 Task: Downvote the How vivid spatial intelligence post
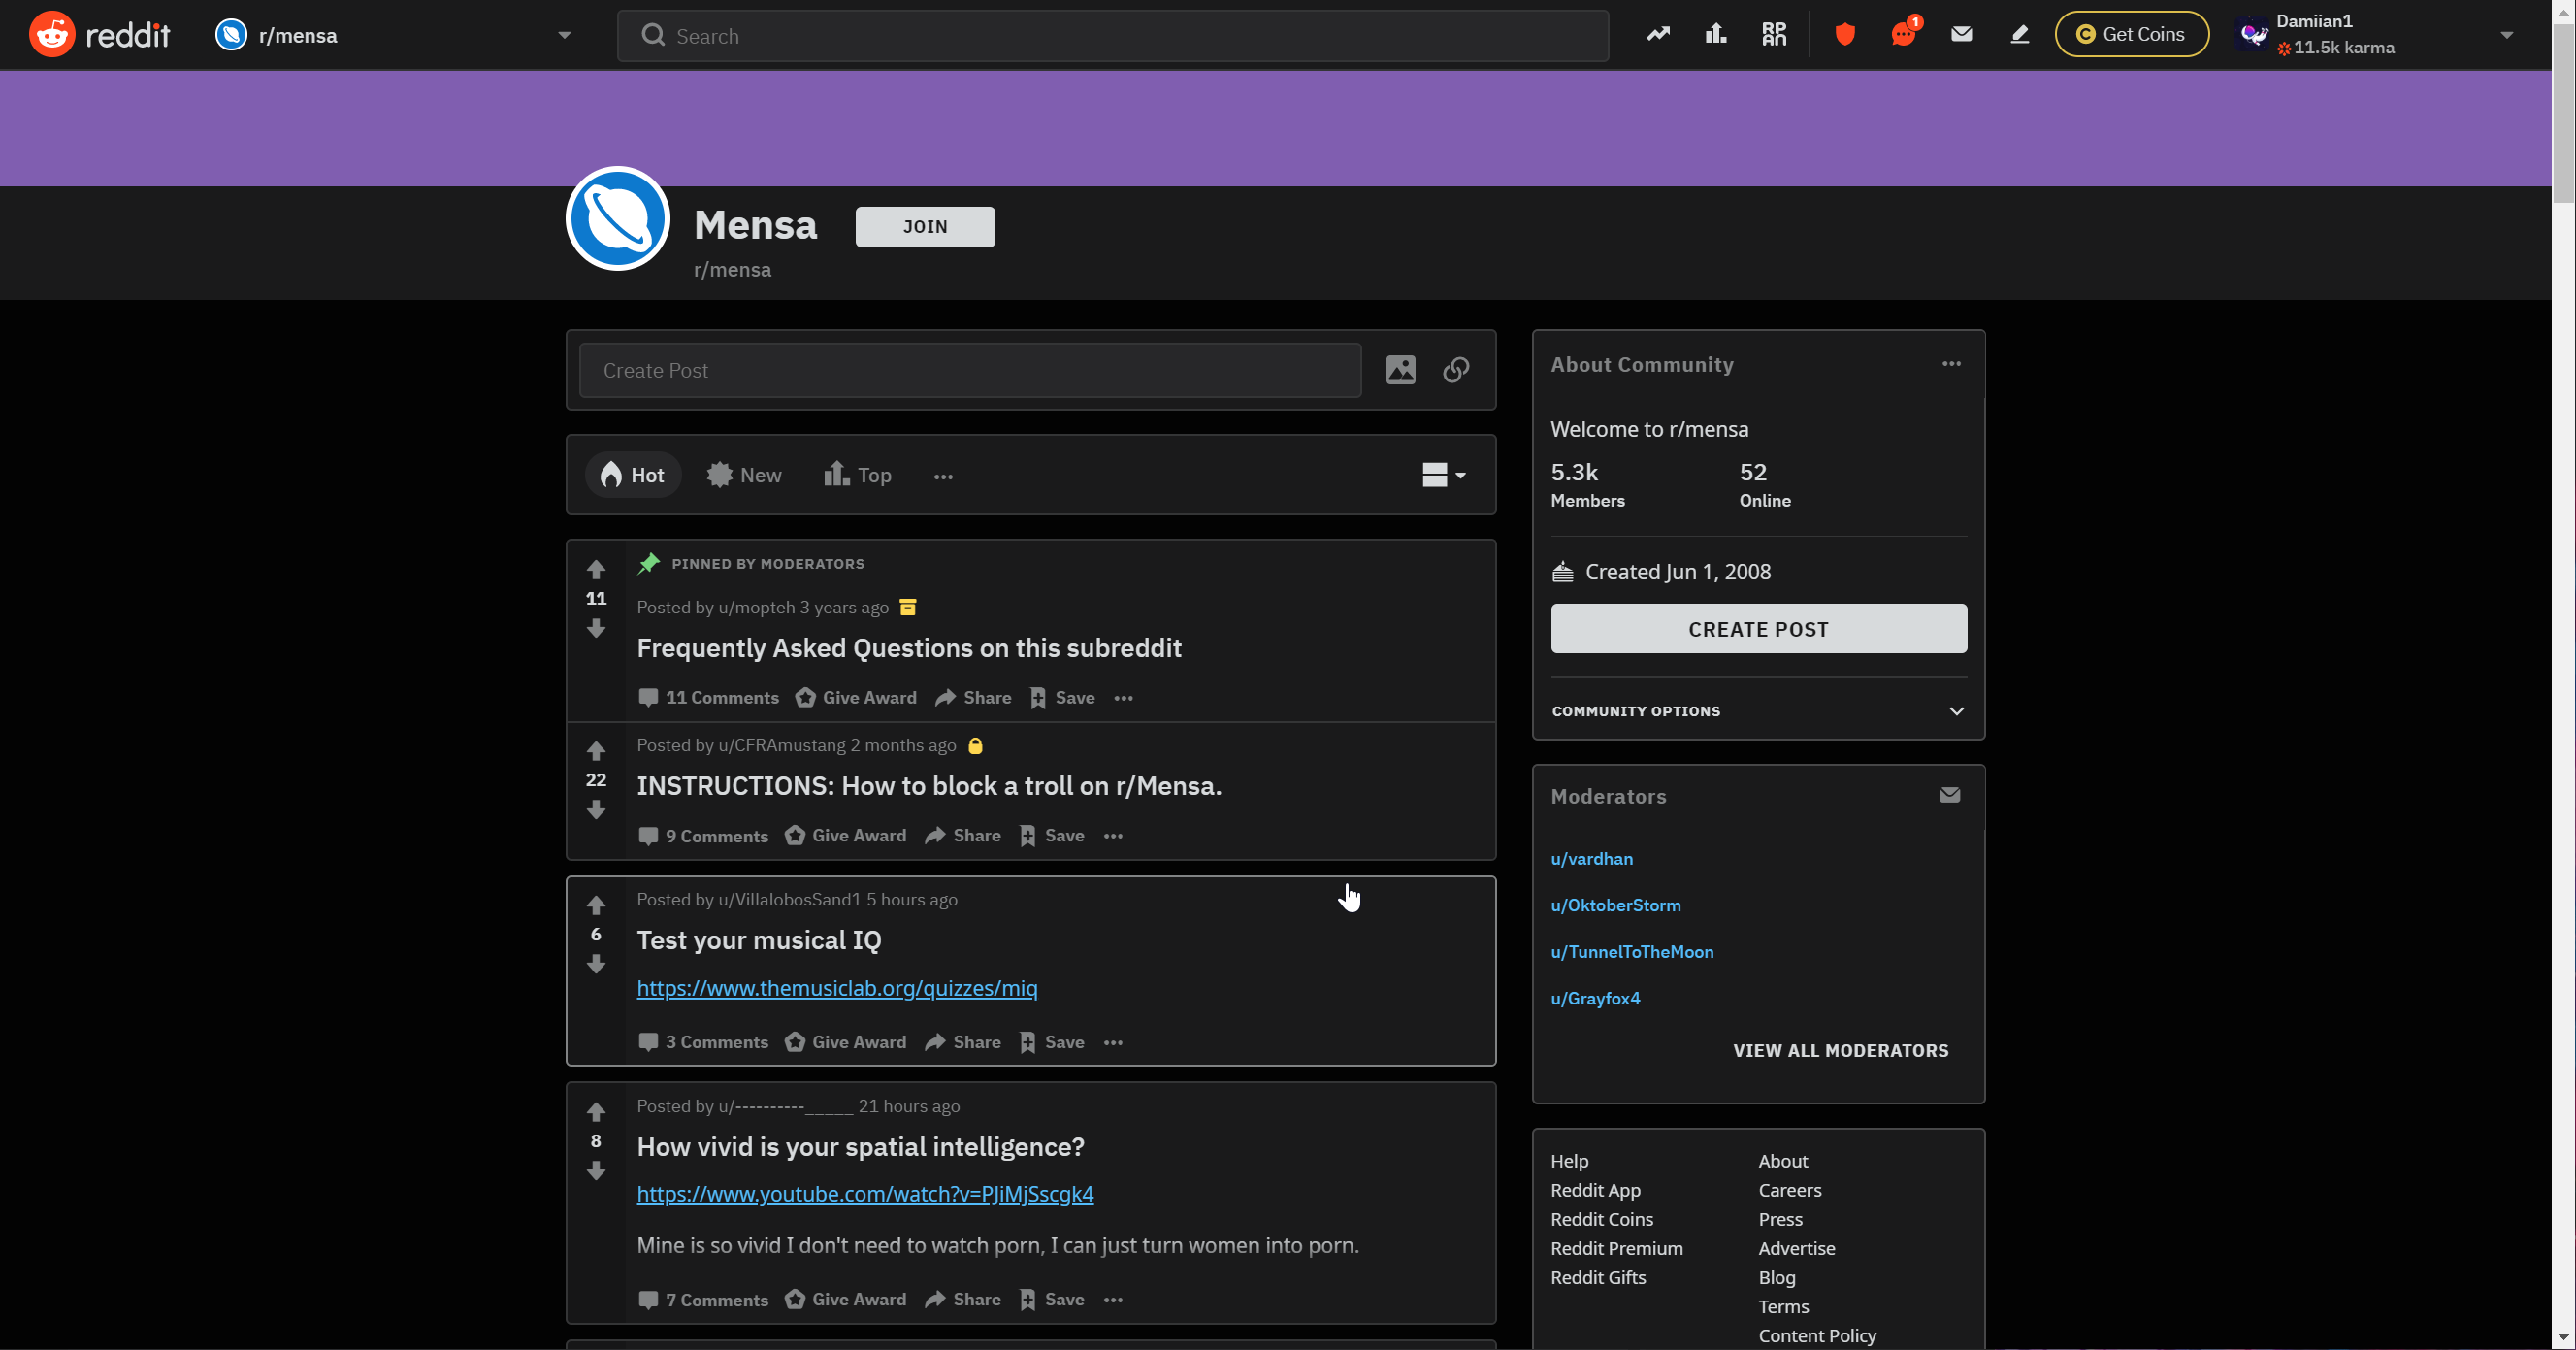[x=596, y=1170]
